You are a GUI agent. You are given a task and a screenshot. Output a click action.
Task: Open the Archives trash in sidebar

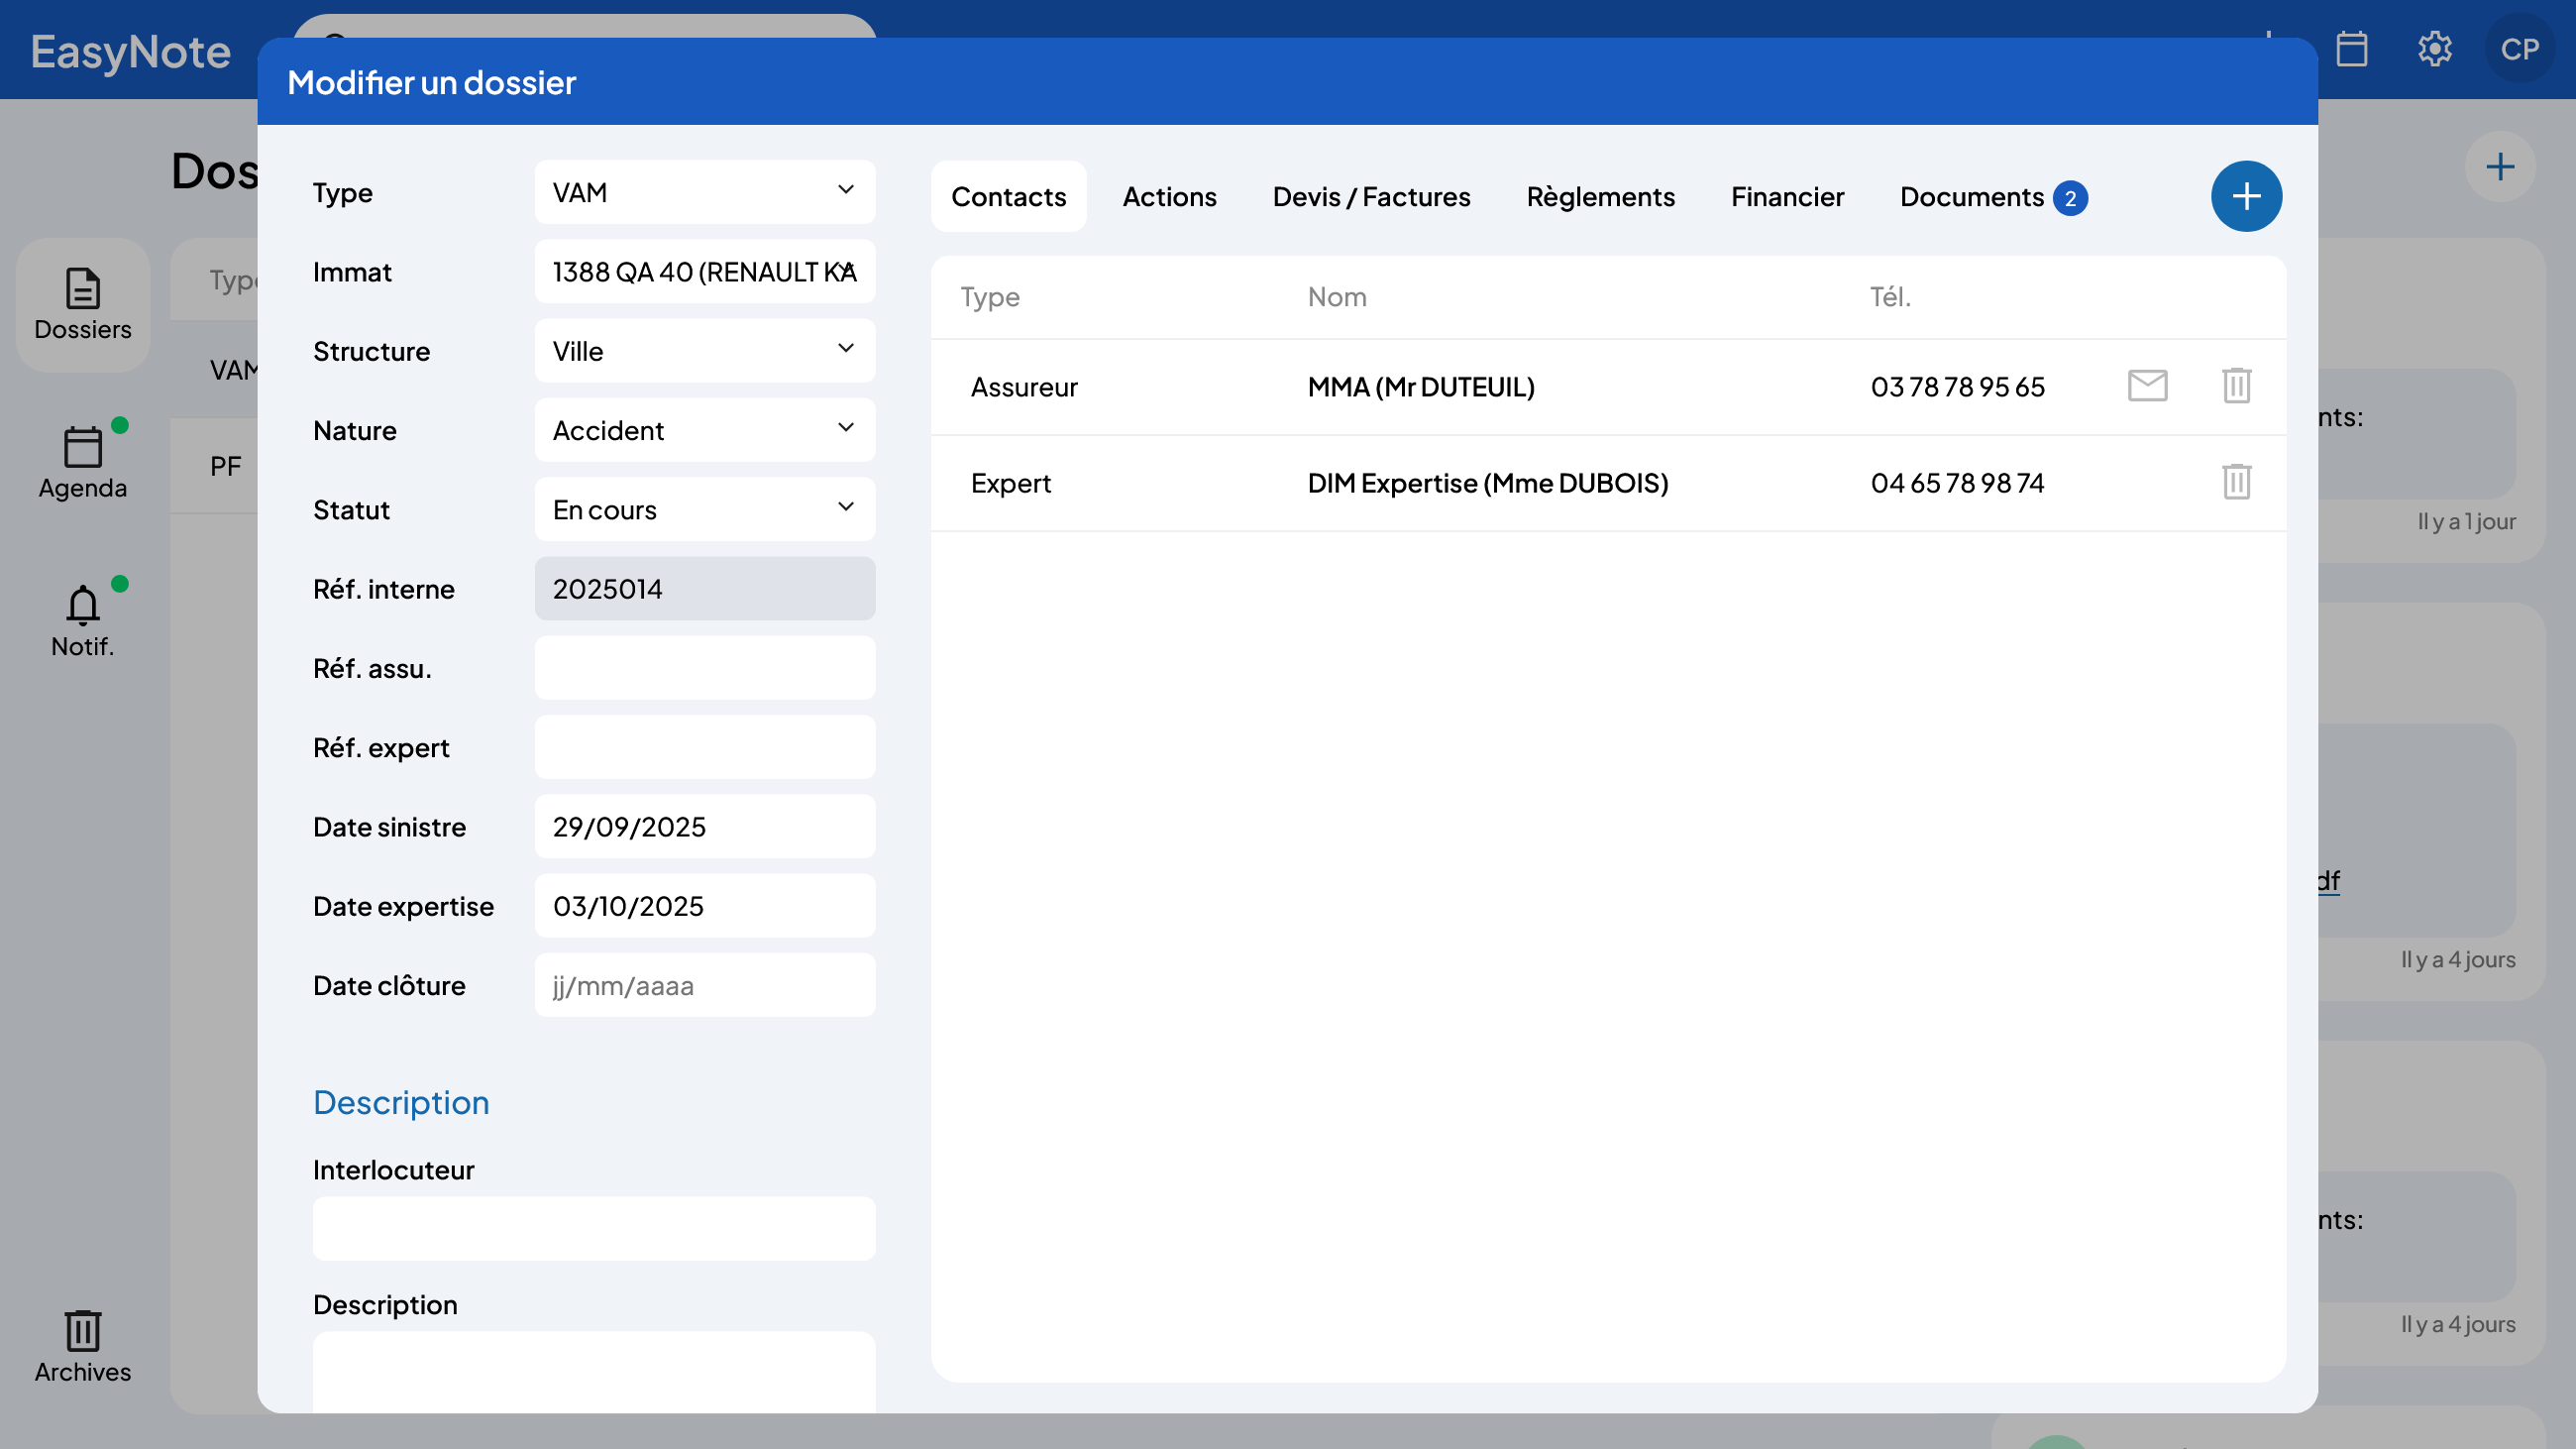(x=83, y=1346)
